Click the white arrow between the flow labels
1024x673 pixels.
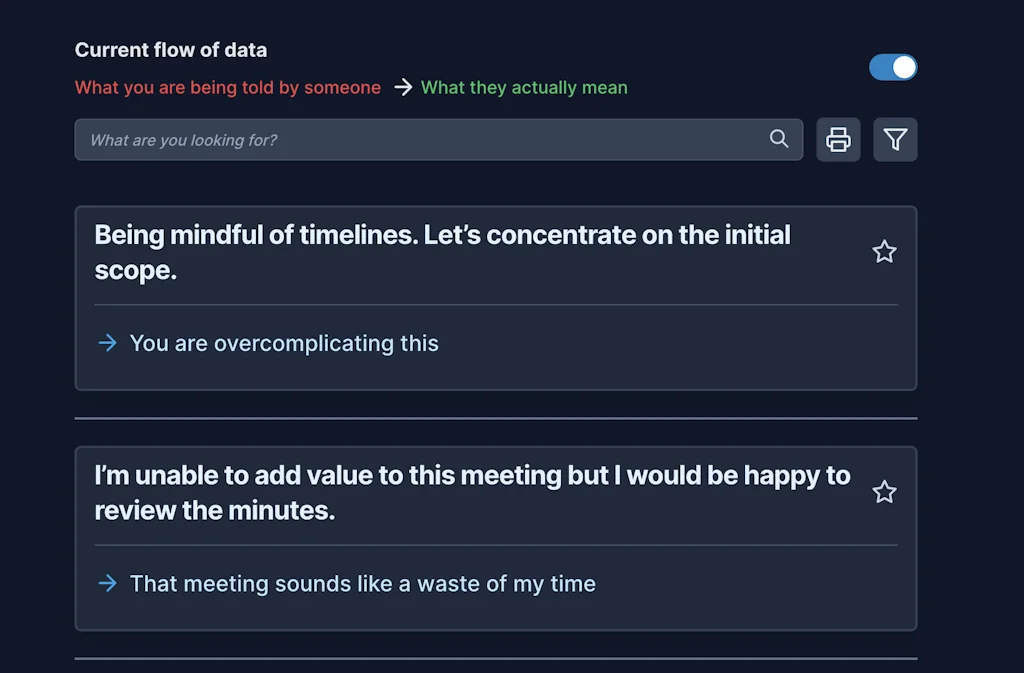tap(402, 88)
